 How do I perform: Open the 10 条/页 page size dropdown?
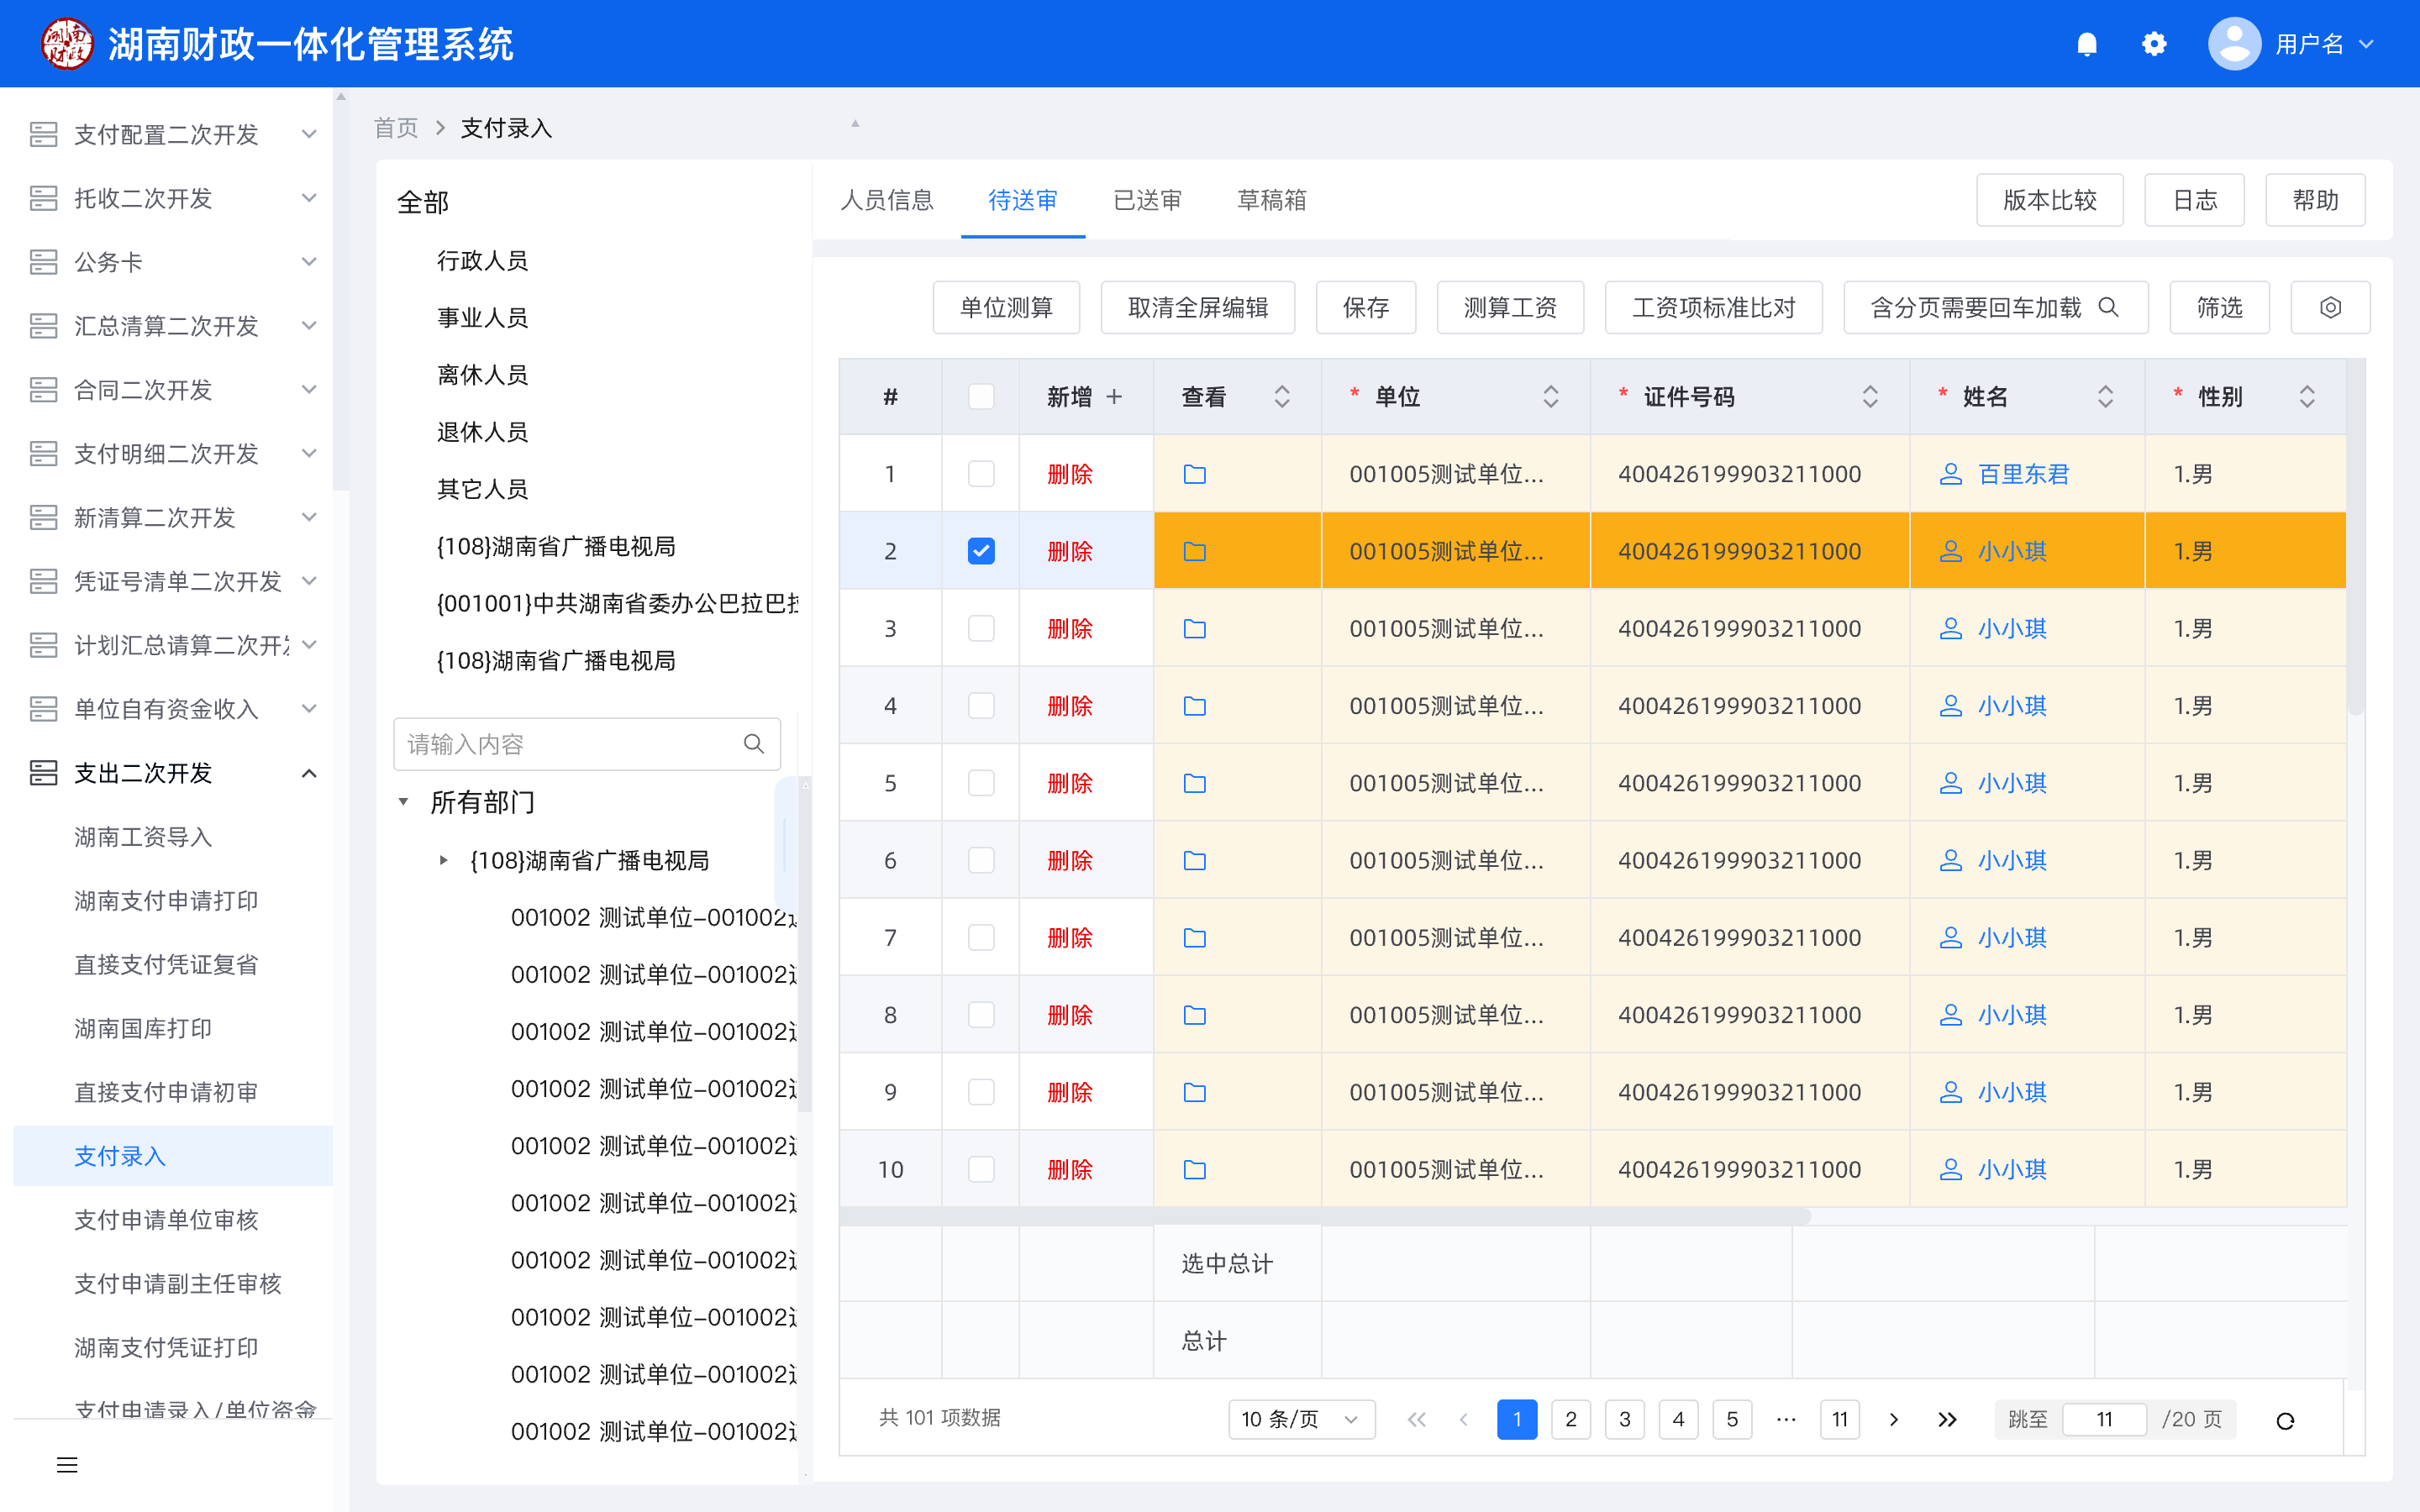tap(1300, 1419)
